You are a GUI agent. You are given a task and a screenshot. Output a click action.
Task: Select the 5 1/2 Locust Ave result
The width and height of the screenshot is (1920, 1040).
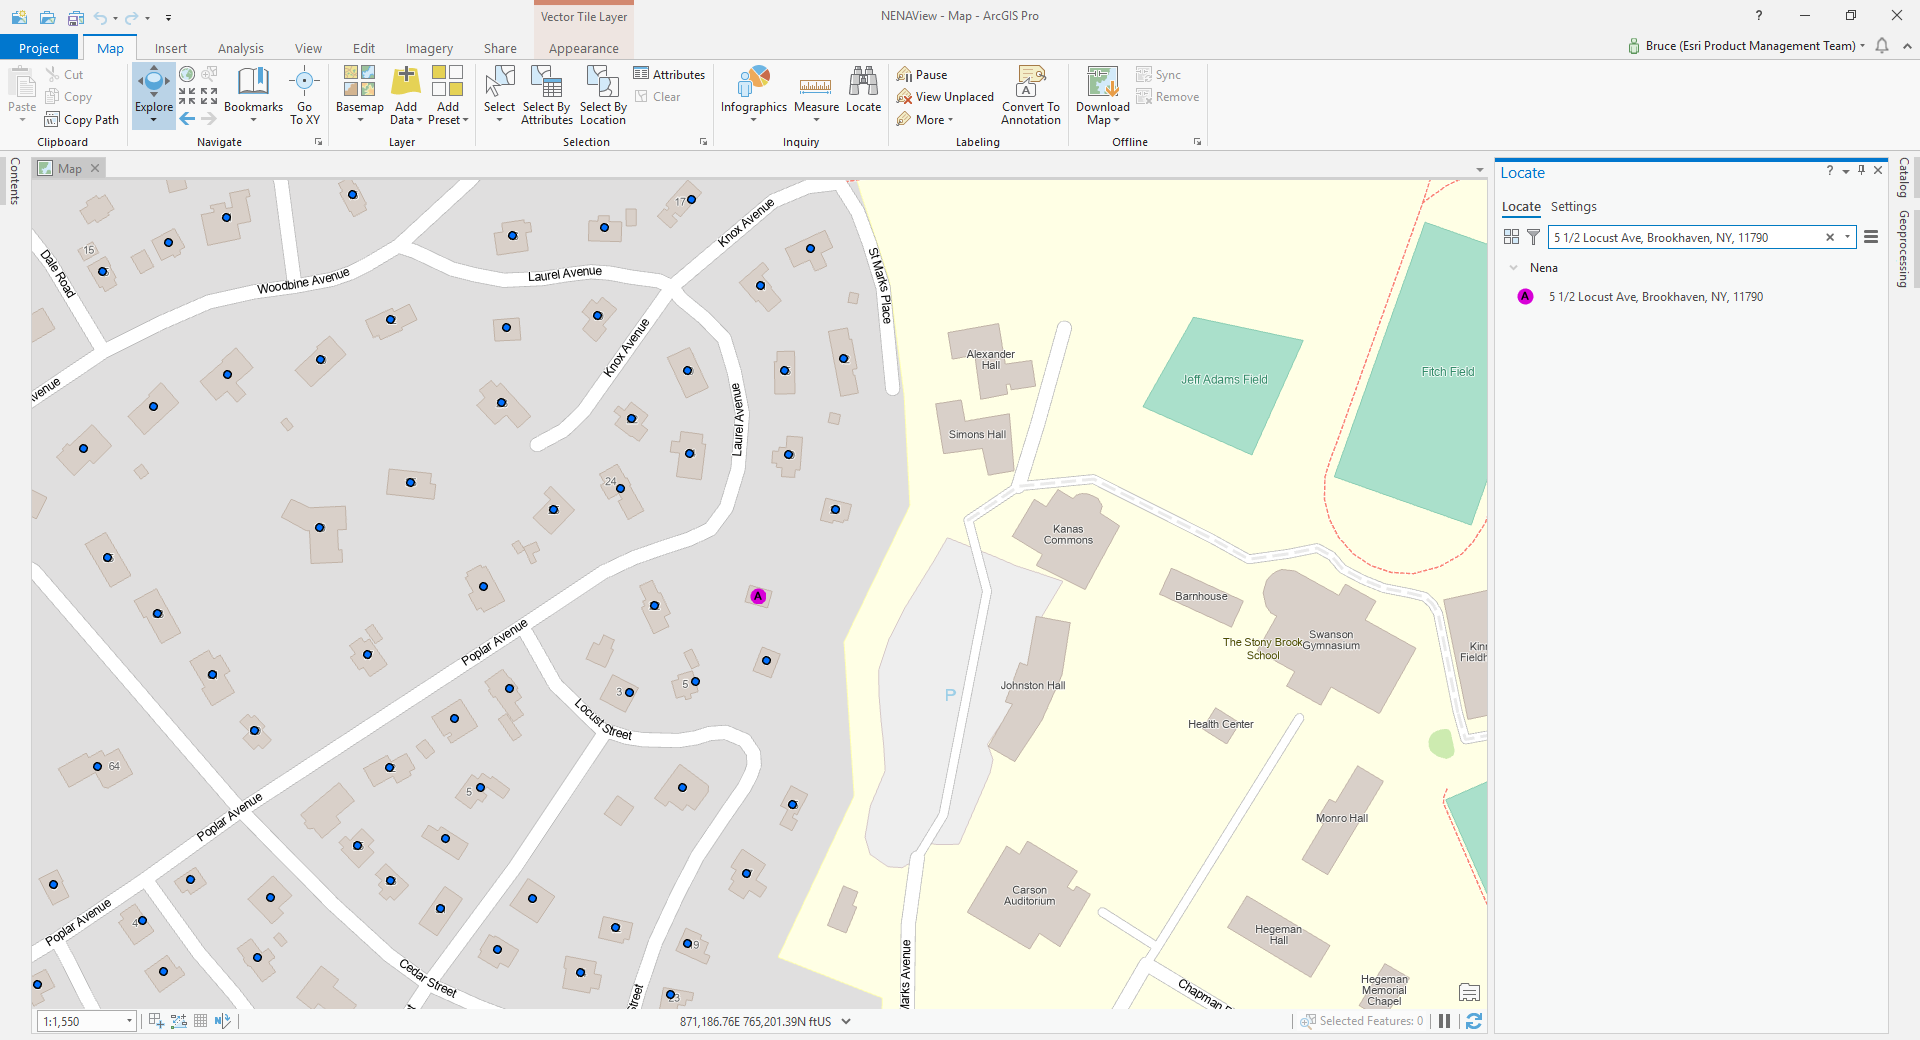1655,297
